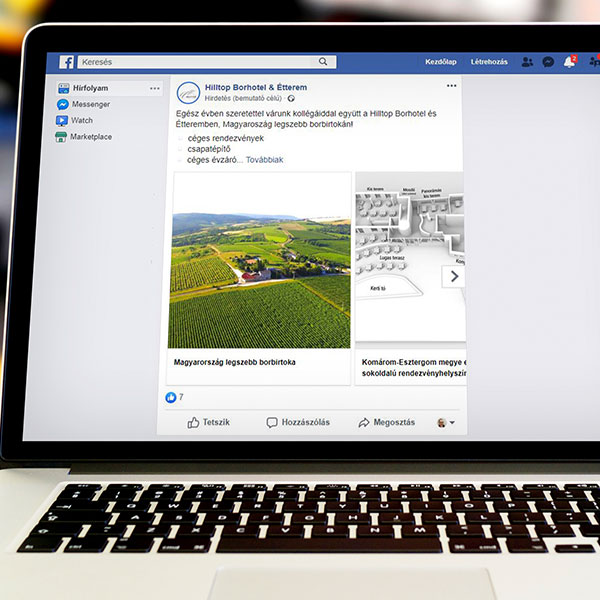
Task: Like the post with Tetszik
Action: coord(209,422)
